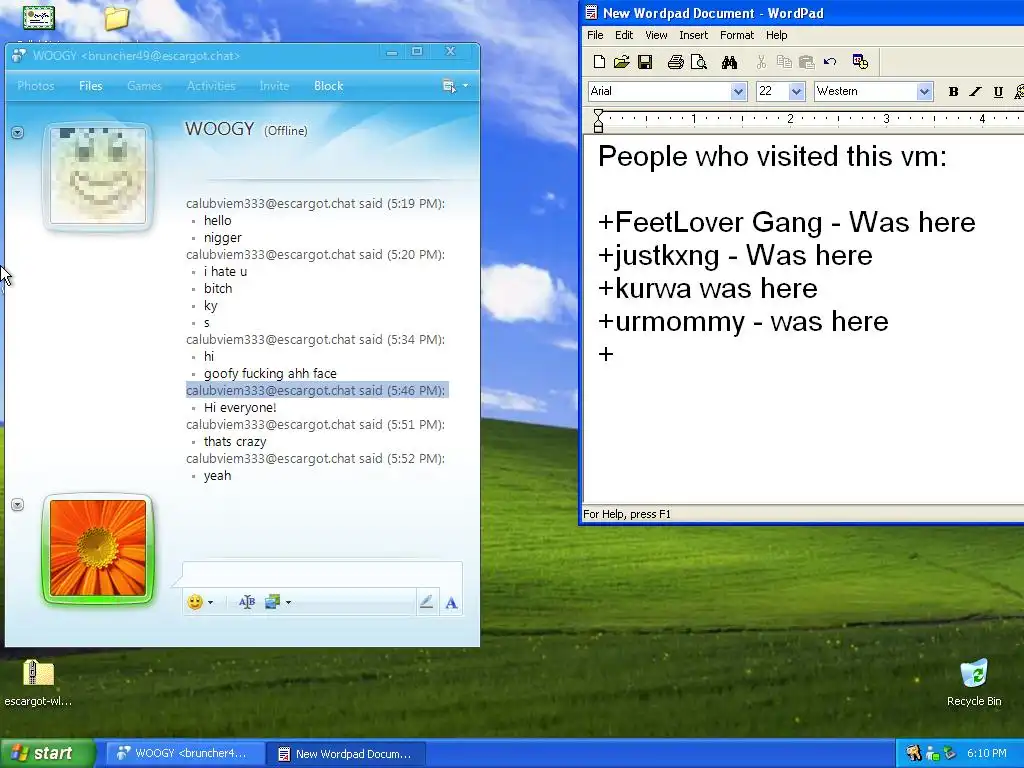This screenshot has height=768, width=1024.
Task: Click the first system tray icon
Action: point(914,754)
